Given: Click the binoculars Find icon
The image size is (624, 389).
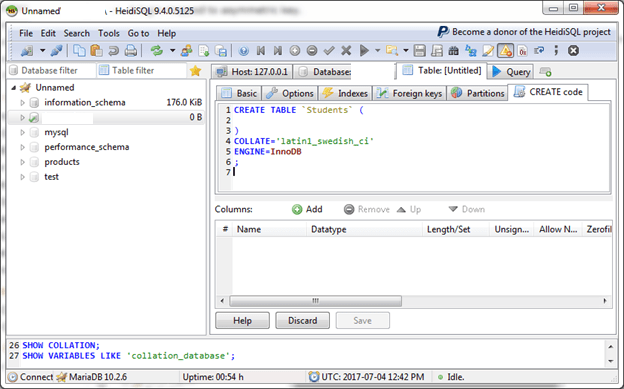Looking at the screenshot, I should coord(454,51).
